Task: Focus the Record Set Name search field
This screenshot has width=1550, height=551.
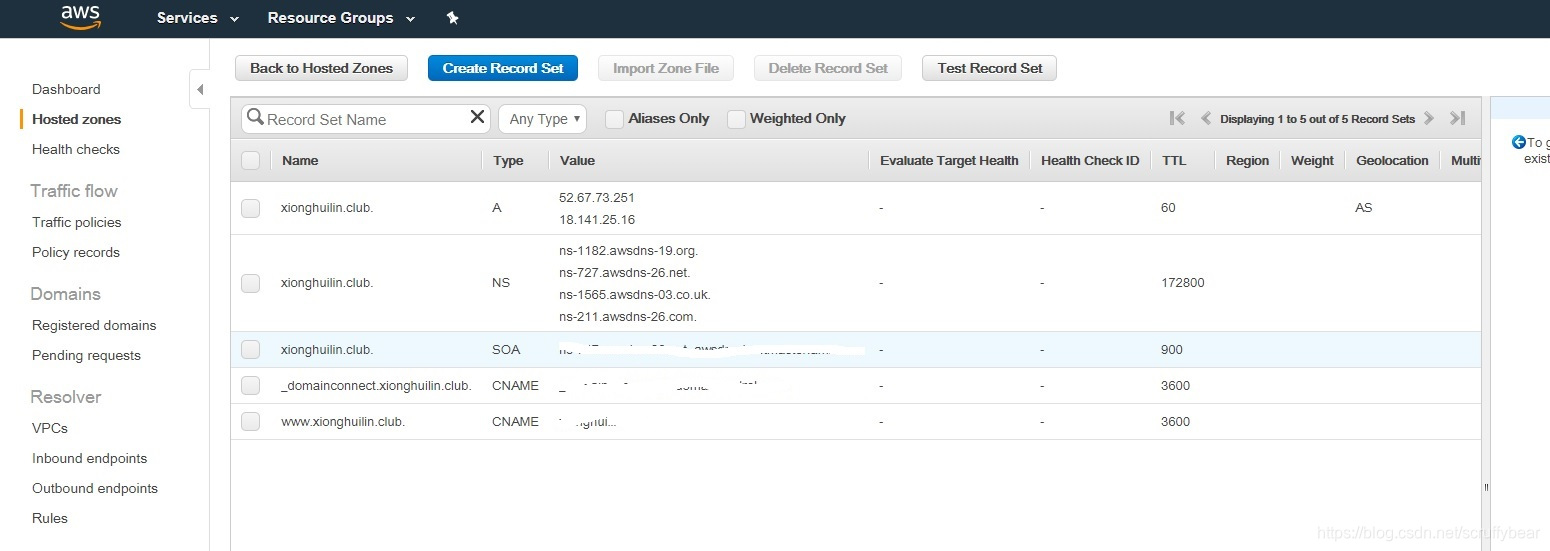Action: pyautogui.click(x=365, y=119)
